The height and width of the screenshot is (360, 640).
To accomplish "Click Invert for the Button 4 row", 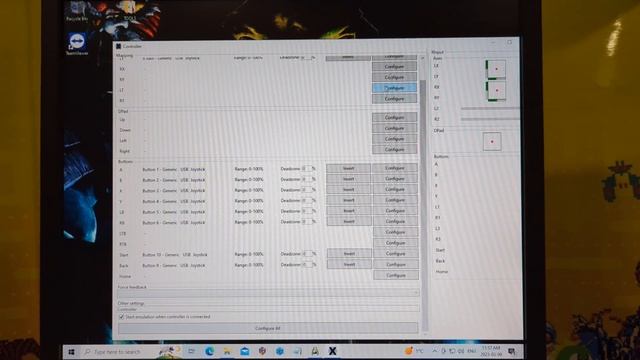I will tap(349, 200).
